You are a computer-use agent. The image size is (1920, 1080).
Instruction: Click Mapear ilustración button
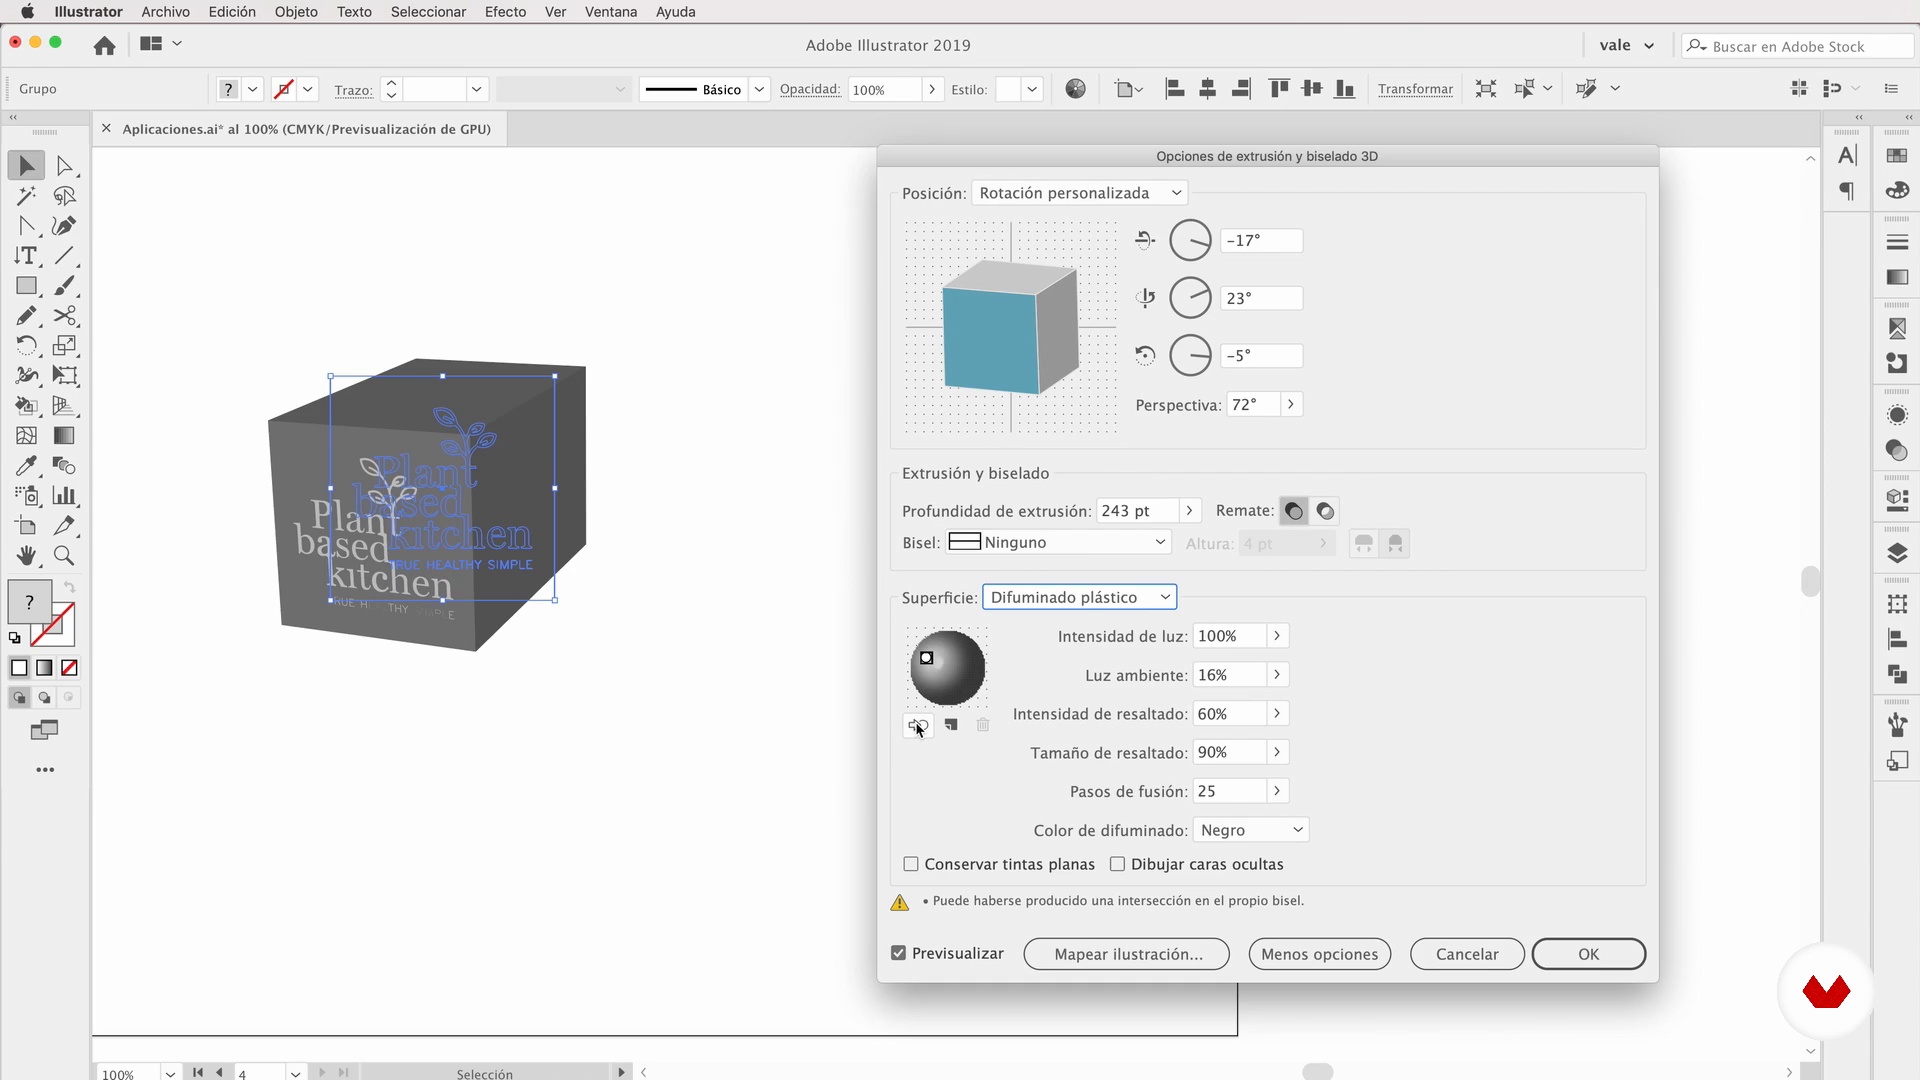pyautogui.click(x=1127, y=954)
